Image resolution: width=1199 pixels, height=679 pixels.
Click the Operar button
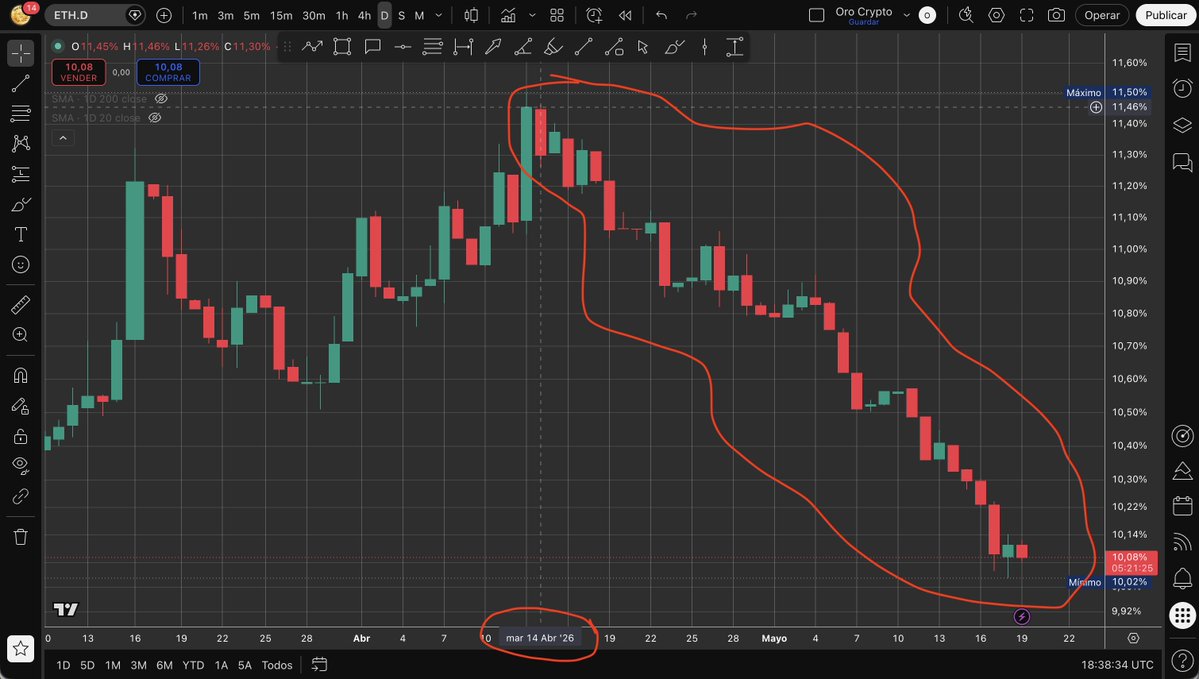click(1102, 15)
